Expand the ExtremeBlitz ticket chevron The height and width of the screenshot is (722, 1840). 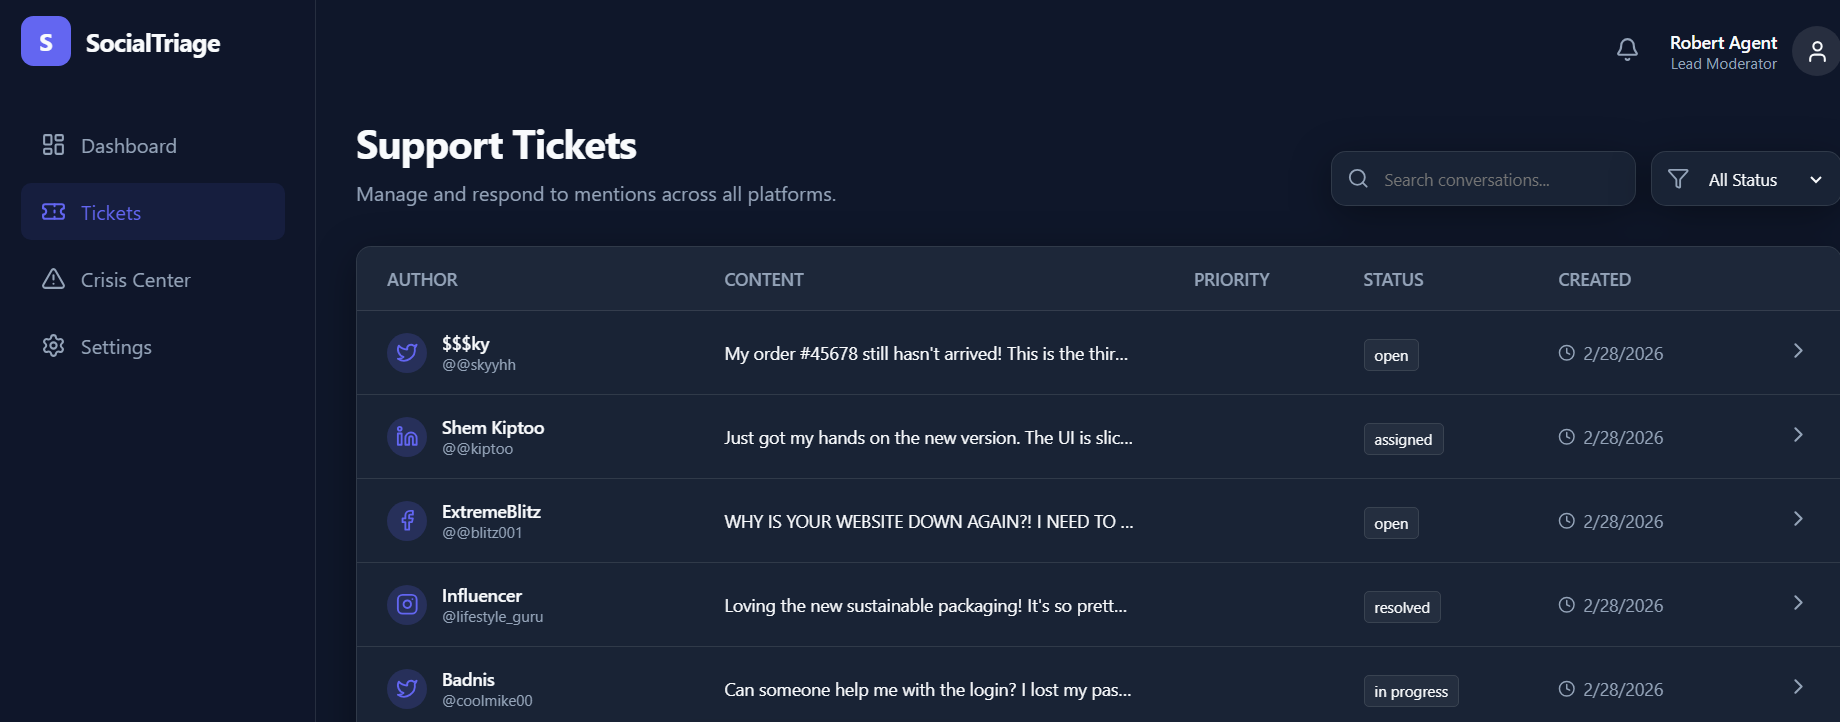click(x=1798, y=519)
